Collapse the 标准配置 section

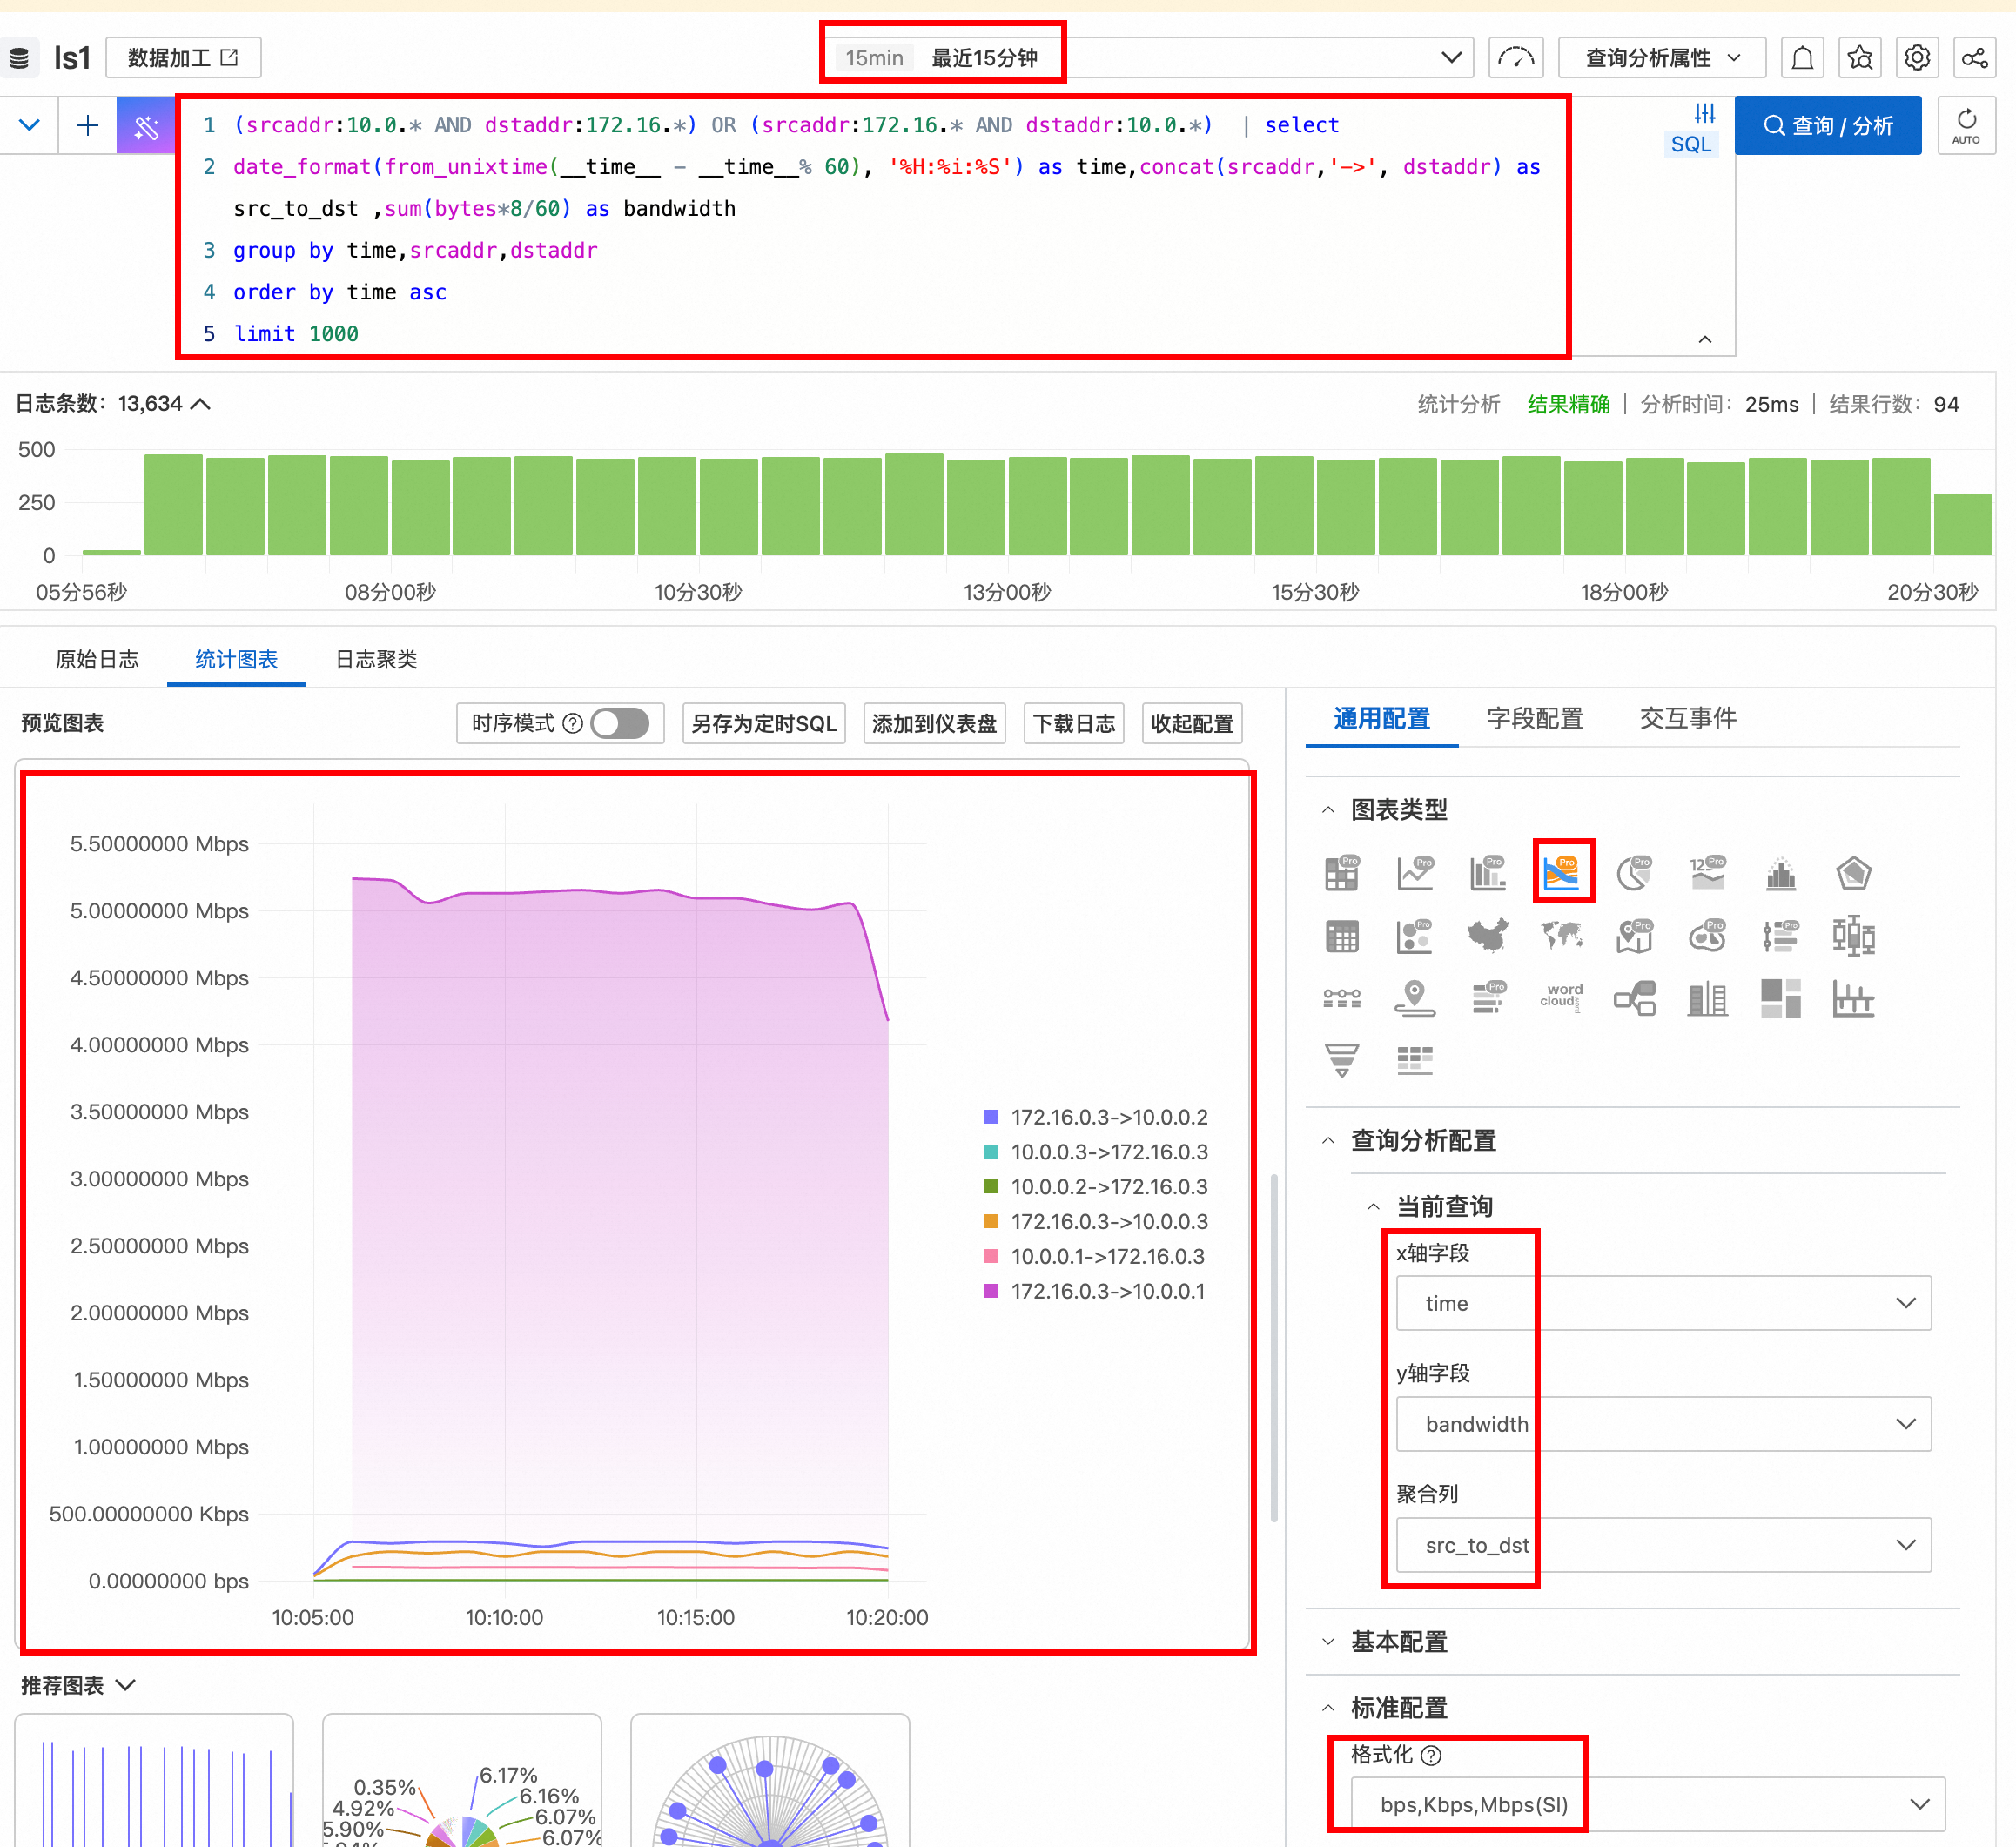click(x=1328, y=1708)
